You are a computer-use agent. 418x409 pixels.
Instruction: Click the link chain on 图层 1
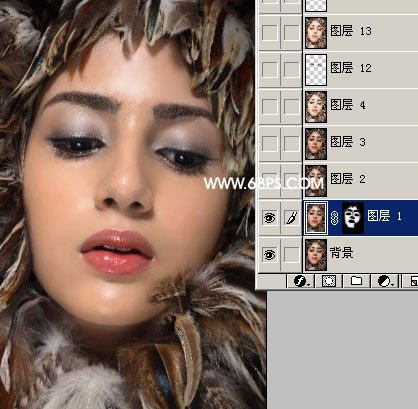334,218
